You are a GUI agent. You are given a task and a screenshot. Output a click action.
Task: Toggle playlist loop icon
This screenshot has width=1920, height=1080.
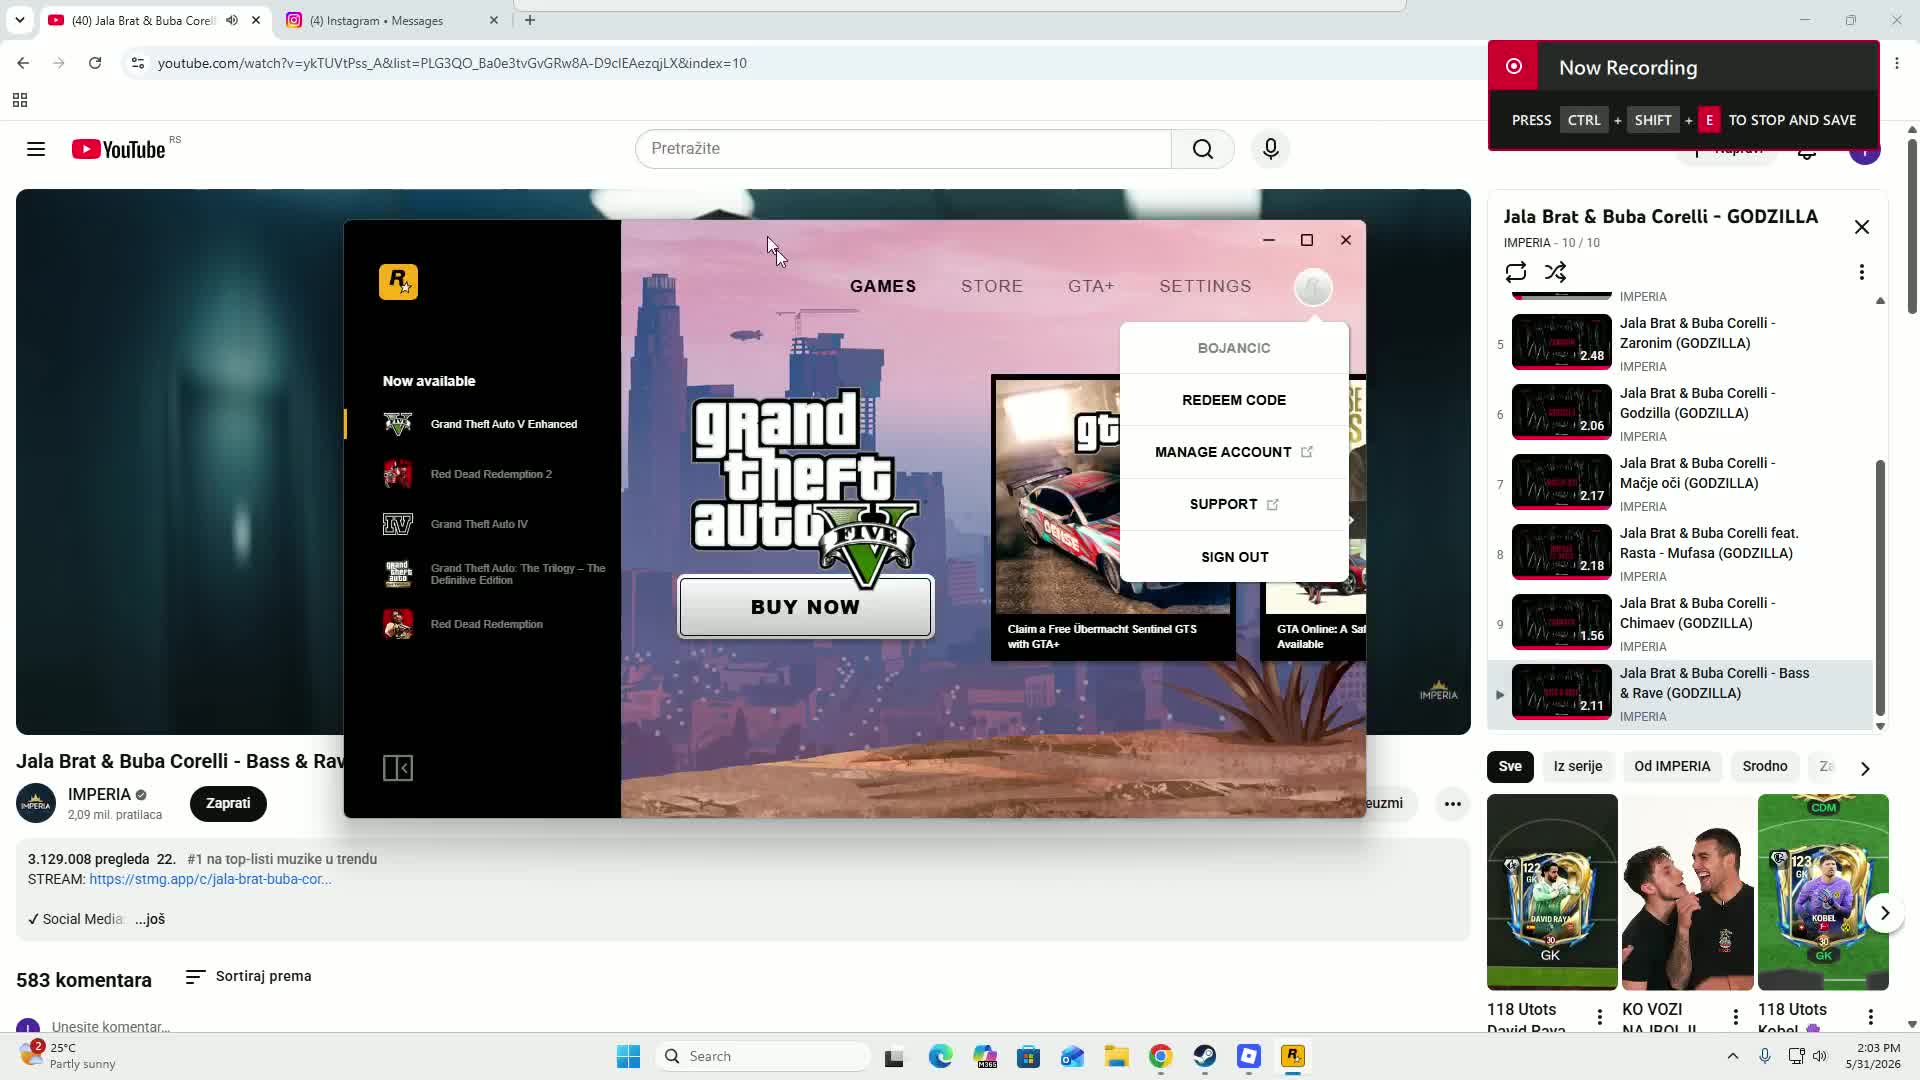(x=1515, y=272)
